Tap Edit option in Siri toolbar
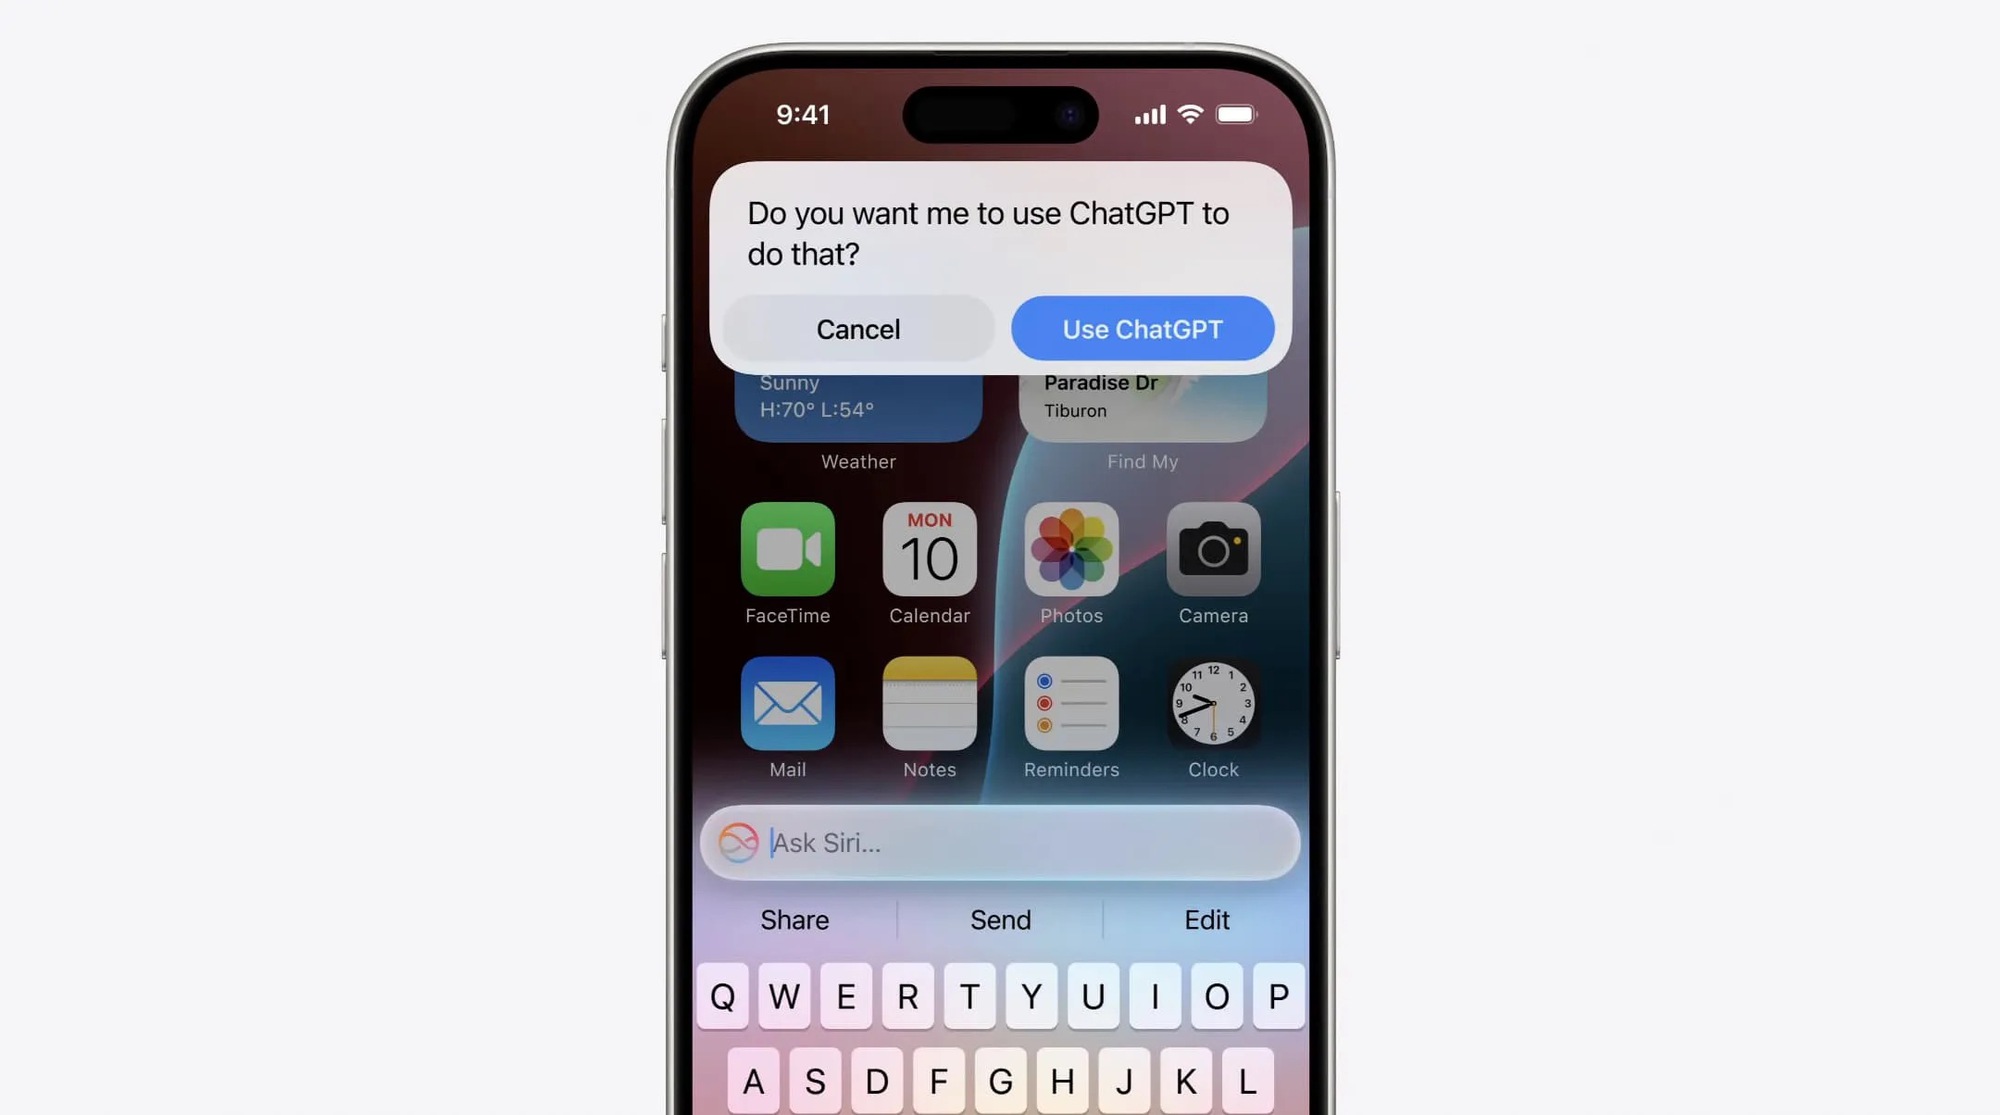The height and width of the screenshot is (1115, 2000). coord(1207,920)
